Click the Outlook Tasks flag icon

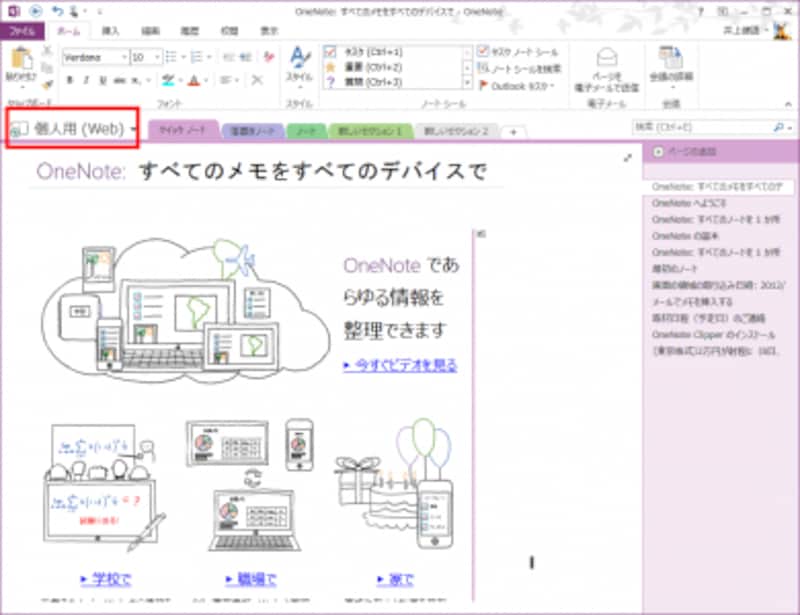(484, 85)
